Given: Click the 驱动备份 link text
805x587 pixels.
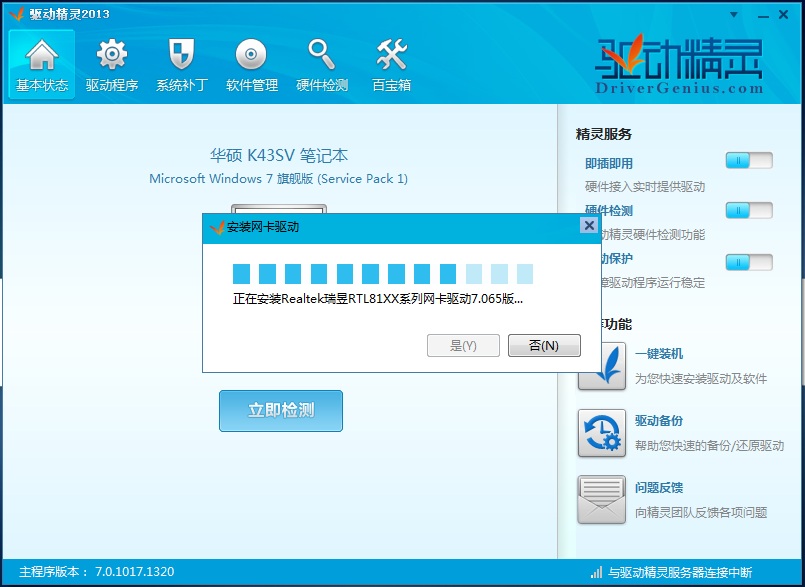Looking at the screenshot, I should point(659,421).
